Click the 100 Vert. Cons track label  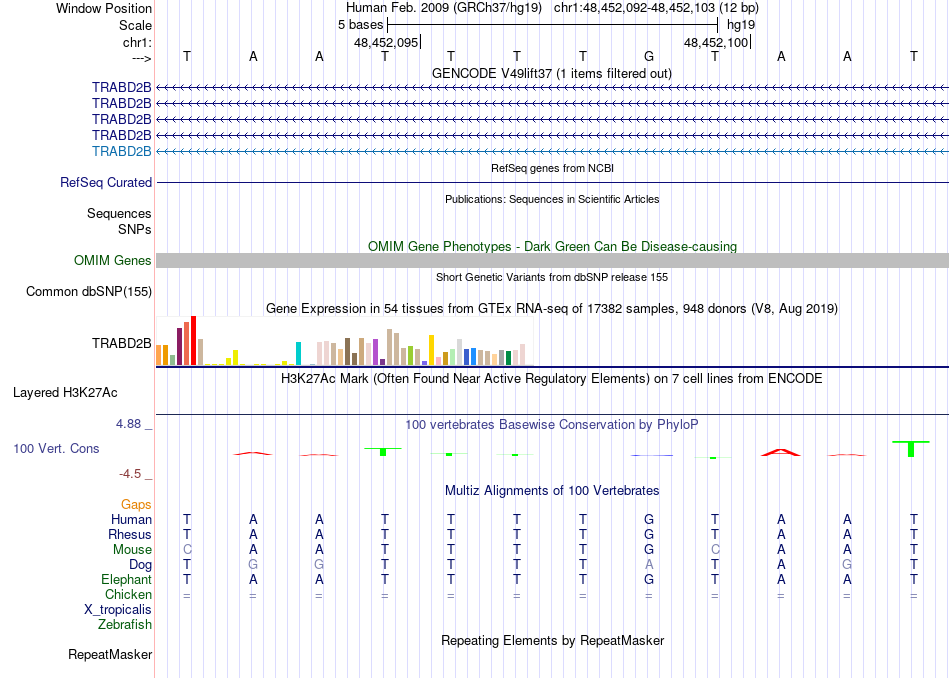click(56, 448)
